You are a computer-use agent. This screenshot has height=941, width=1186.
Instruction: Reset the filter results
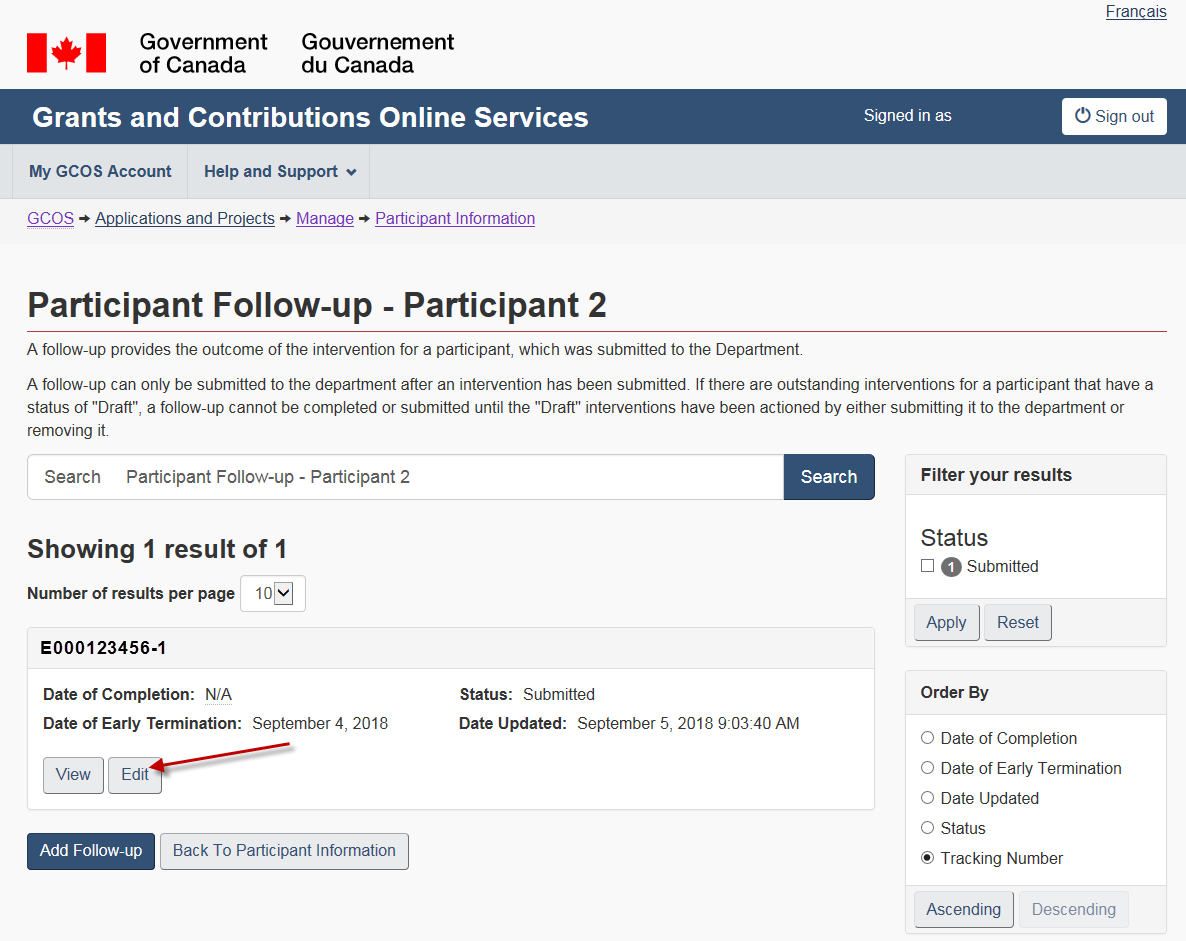(x=1017, y=622)
